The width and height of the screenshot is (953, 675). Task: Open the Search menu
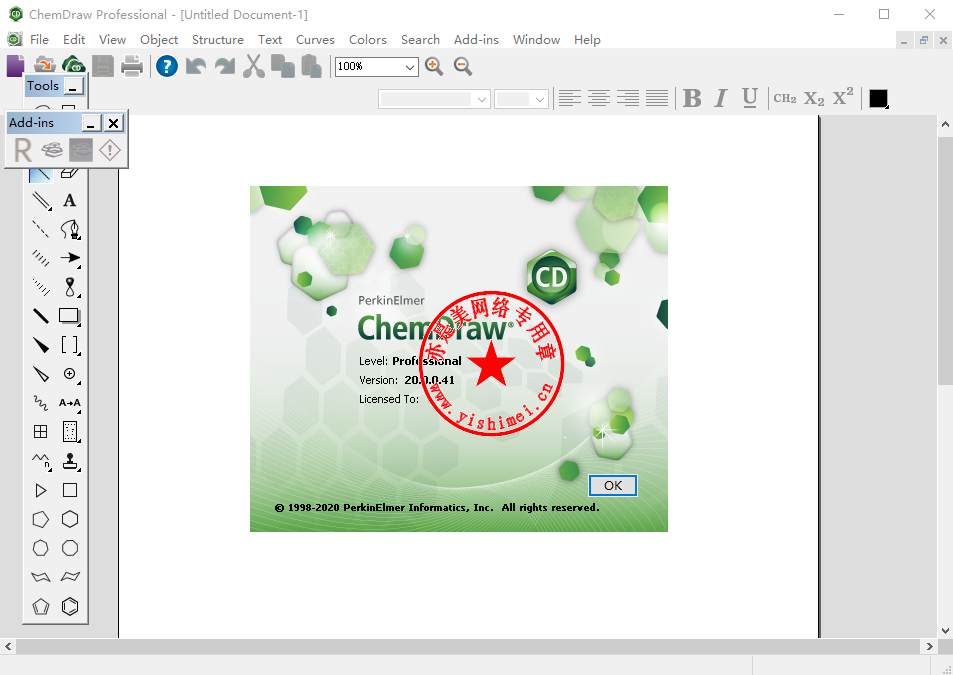[x=420, y=39]
